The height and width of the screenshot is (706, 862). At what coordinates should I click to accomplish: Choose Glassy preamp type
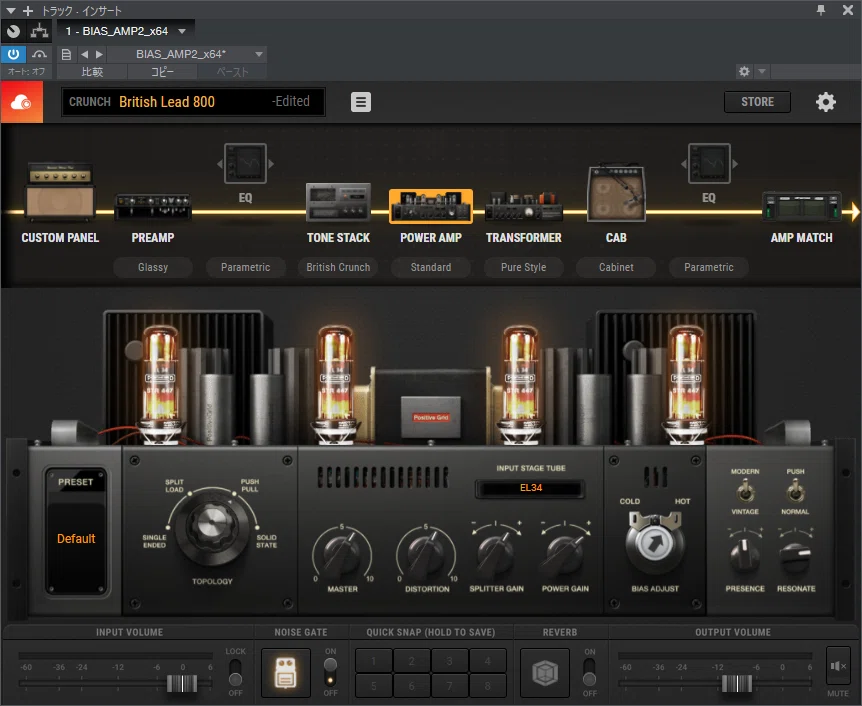153,267
